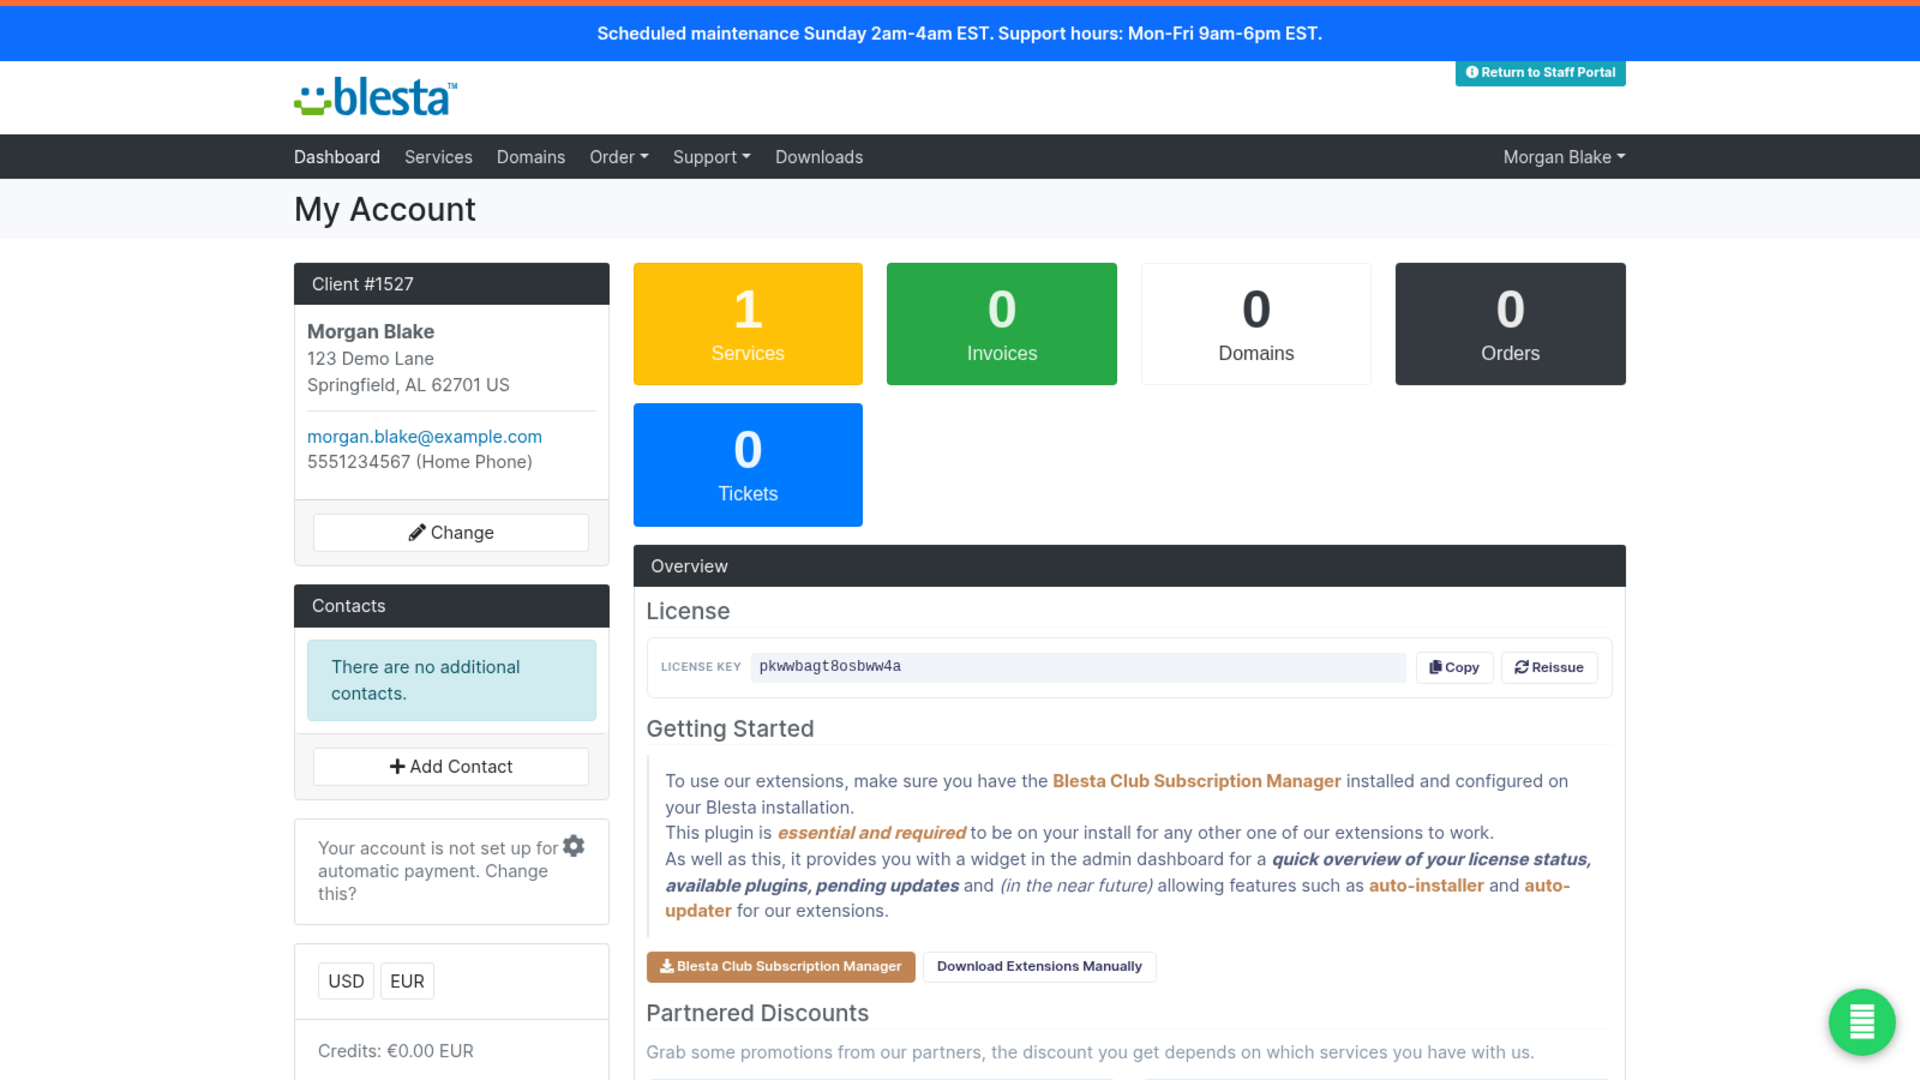Screen dimensions: 1920x1080
Task: Click the Overview panel header
Action: tap(1129, 566)
